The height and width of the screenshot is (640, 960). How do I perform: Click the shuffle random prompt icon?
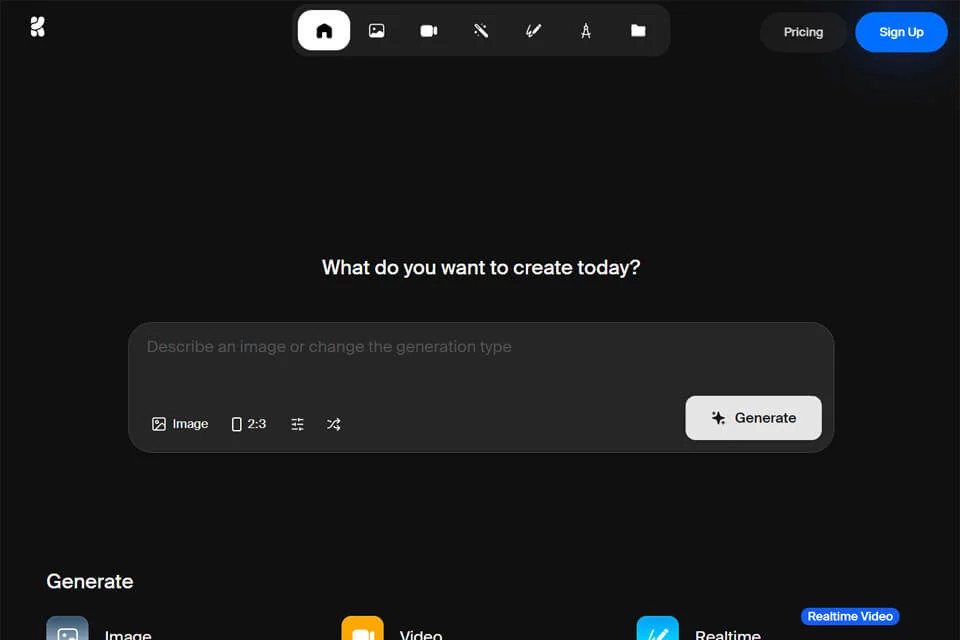[x=334, y=424]
